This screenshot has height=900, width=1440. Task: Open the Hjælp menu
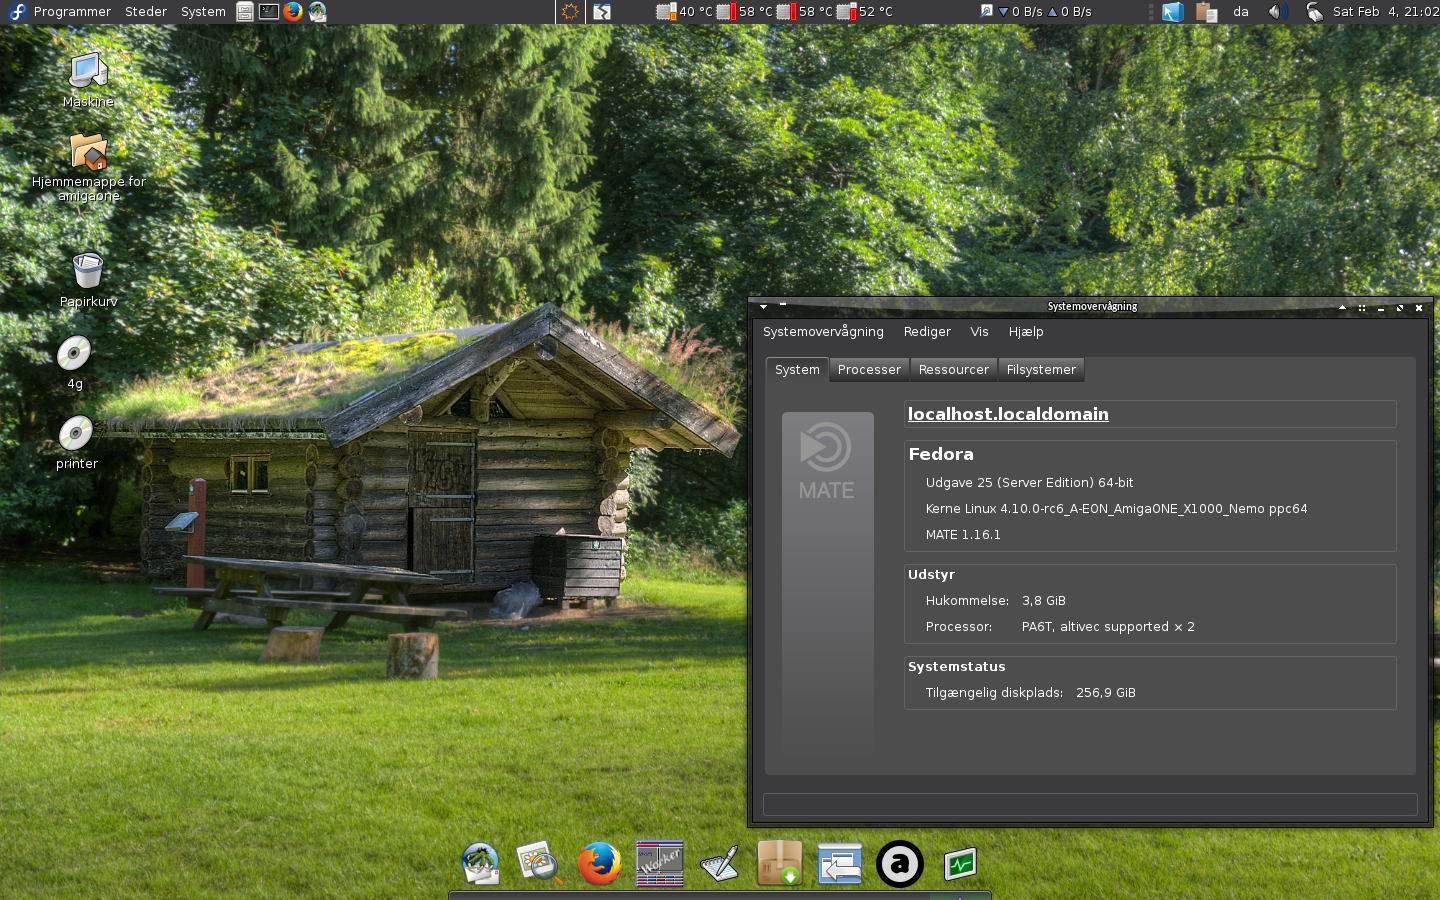(x=1026, y=332)
